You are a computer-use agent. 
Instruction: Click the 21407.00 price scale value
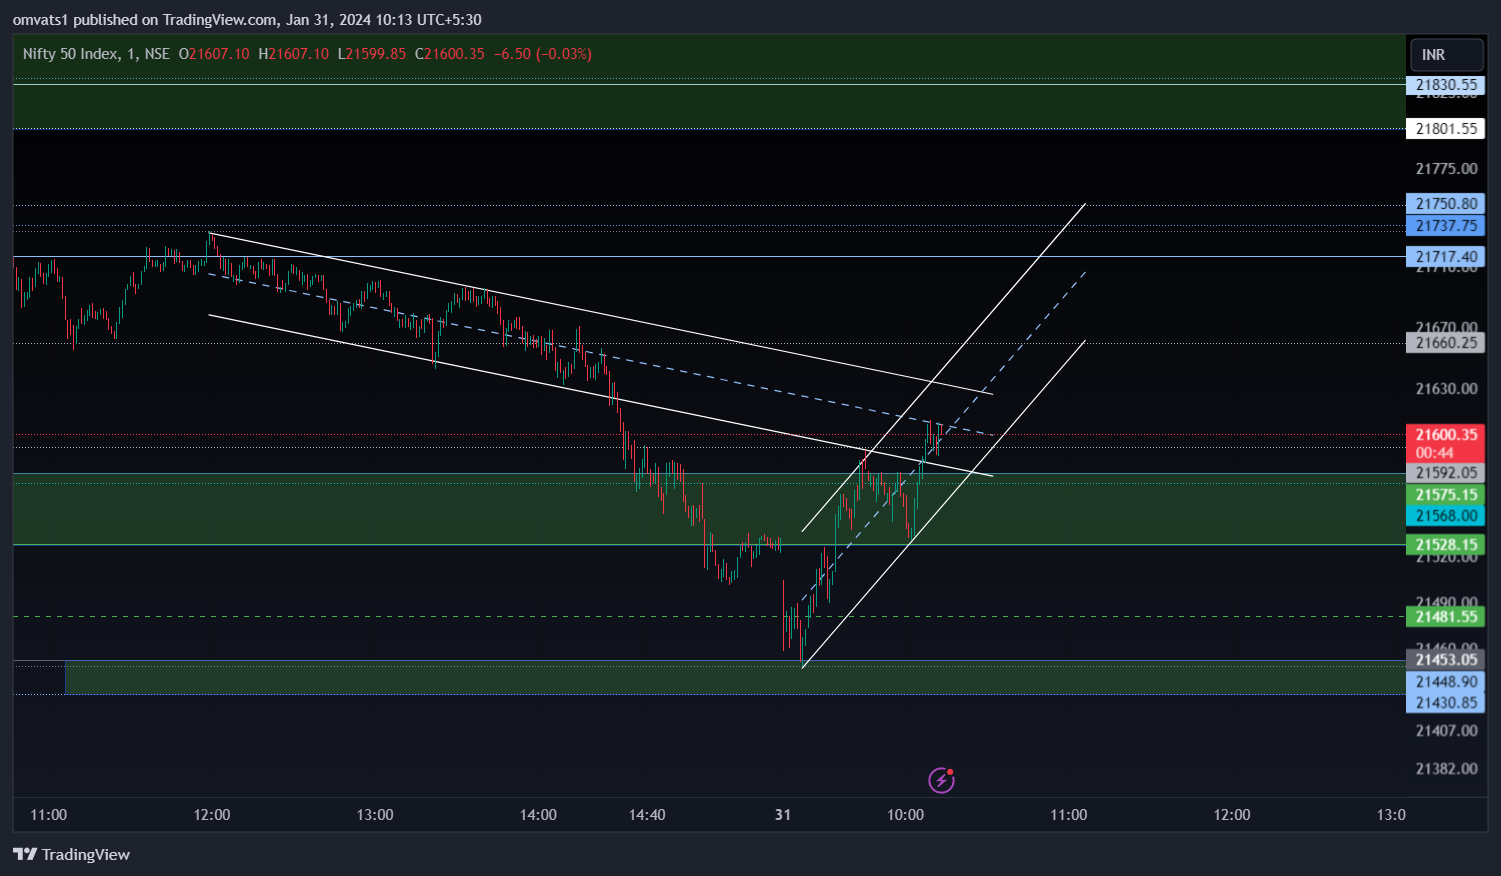[1446, 731]
